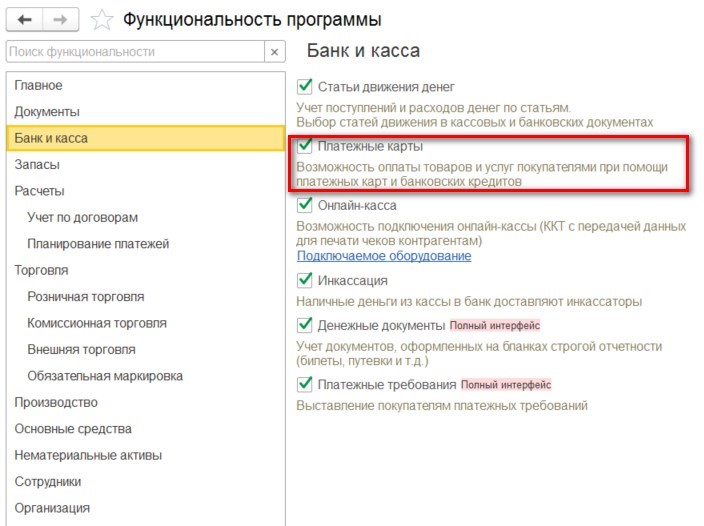Click the 'Функциональность программы' window title
Viewport: 704px width, 526px height.
point(252,20)
